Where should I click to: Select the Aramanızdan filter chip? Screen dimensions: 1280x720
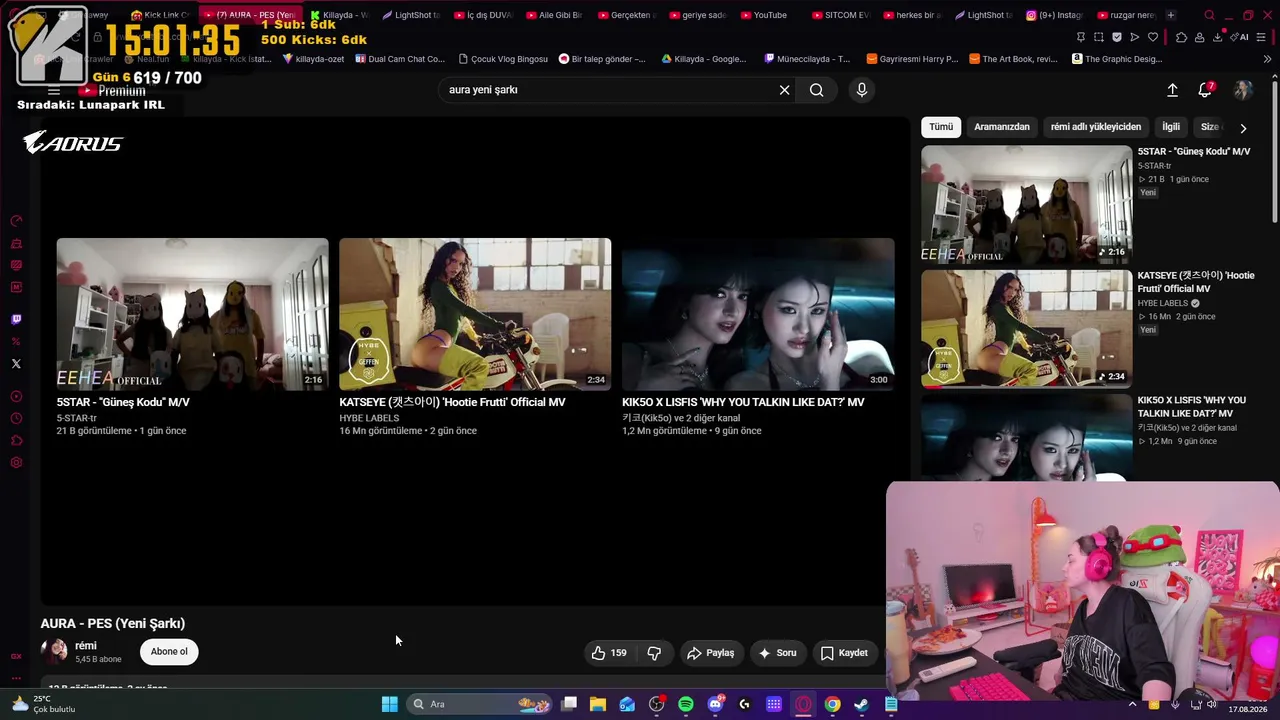click(x=1002, y=127)
